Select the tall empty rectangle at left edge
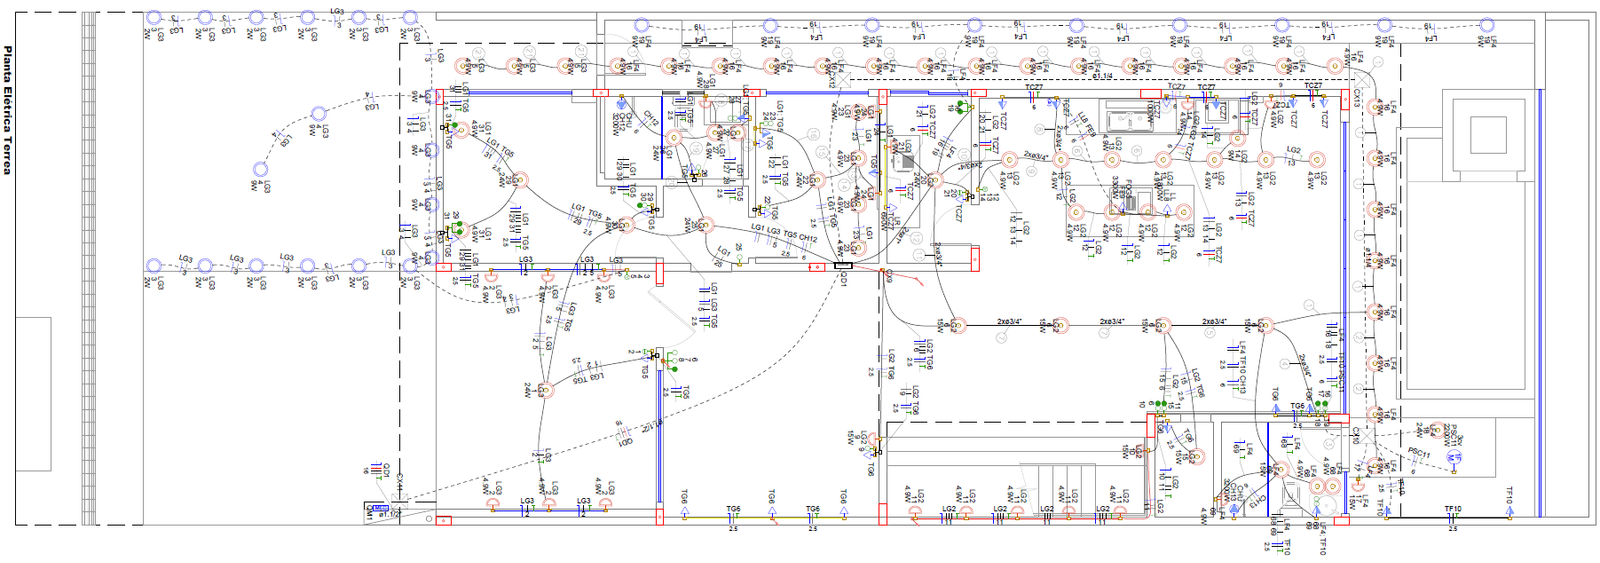 [x=33, y=393]
